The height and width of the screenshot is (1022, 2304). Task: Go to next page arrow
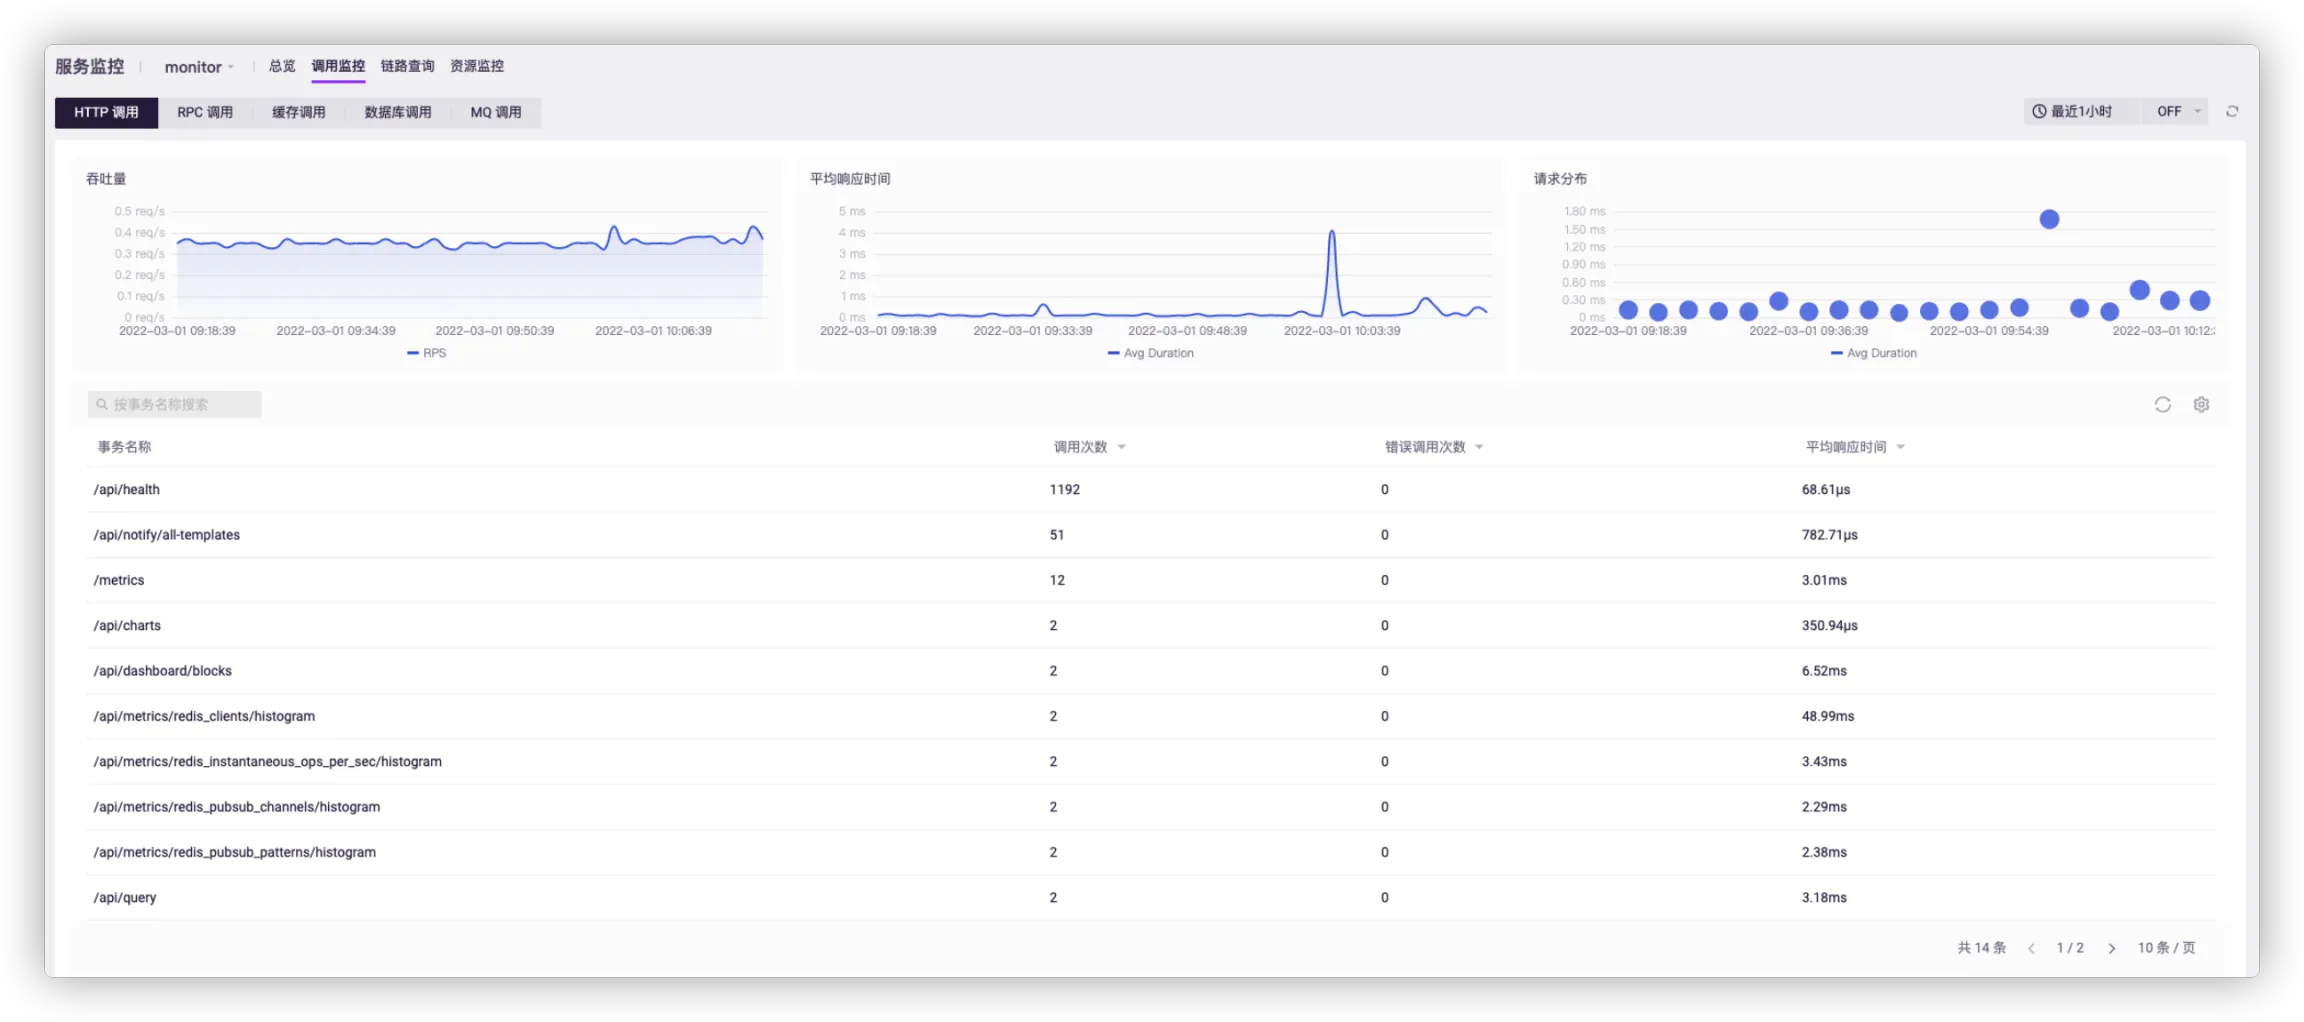tap(2111, 948)
